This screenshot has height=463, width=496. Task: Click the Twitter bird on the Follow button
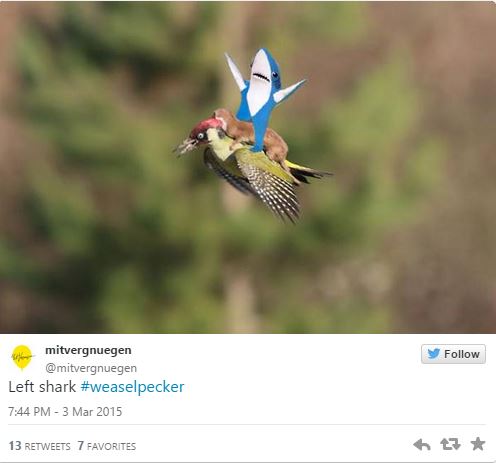434,354
